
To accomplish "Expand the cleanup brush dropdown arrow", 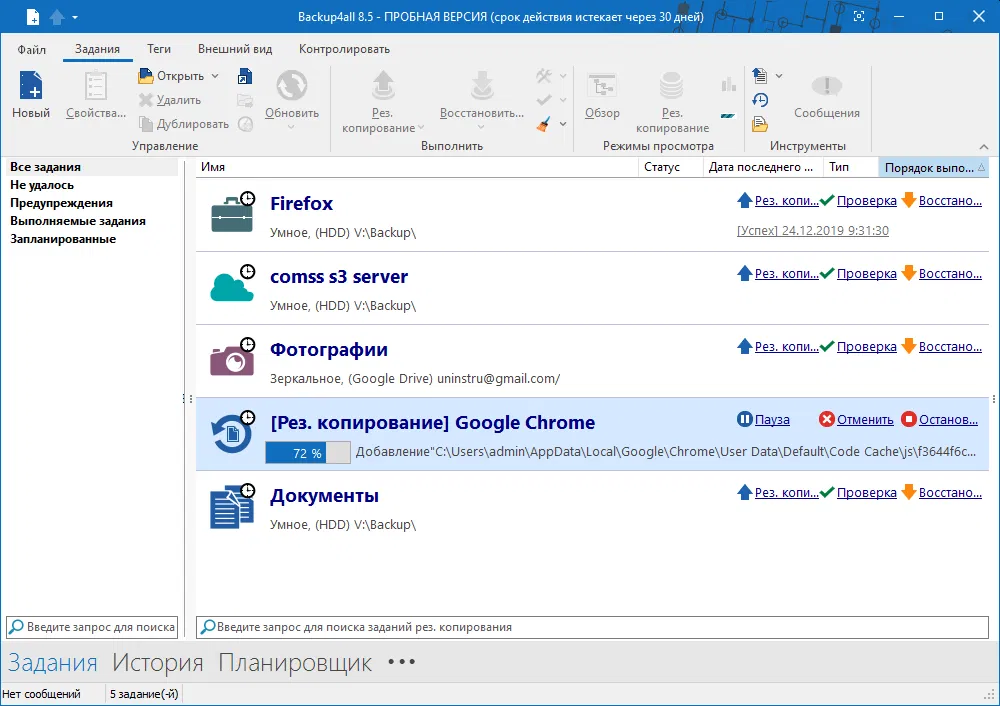I will [563, 124].
